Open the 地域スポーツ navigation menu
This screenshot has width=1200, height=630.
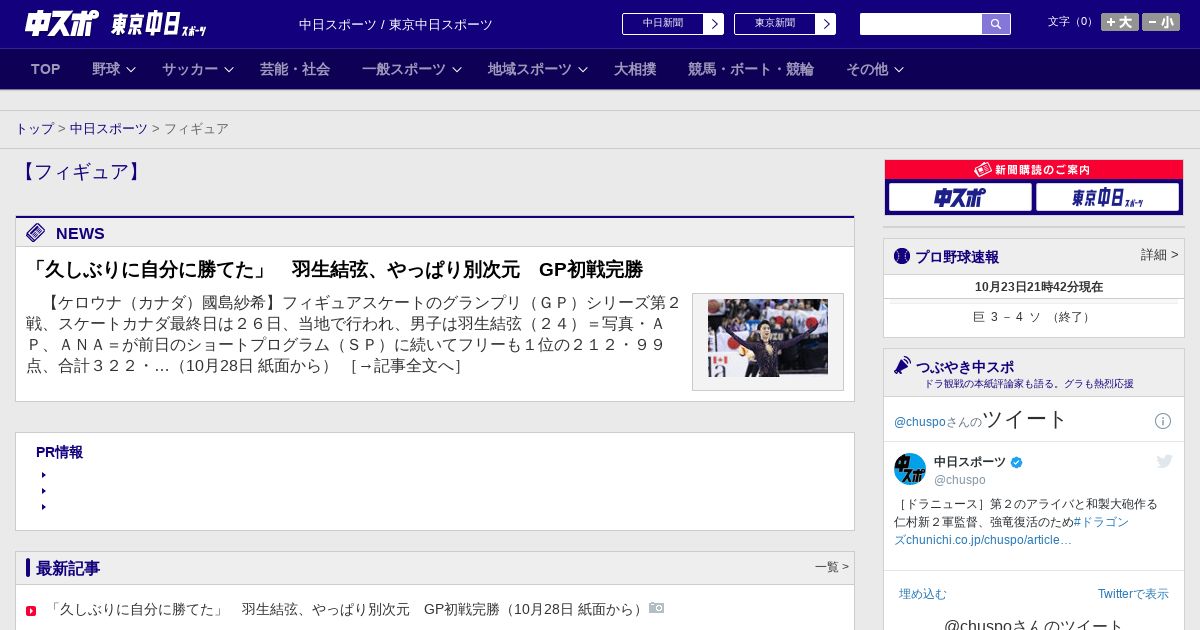click(x=530, y=69)
